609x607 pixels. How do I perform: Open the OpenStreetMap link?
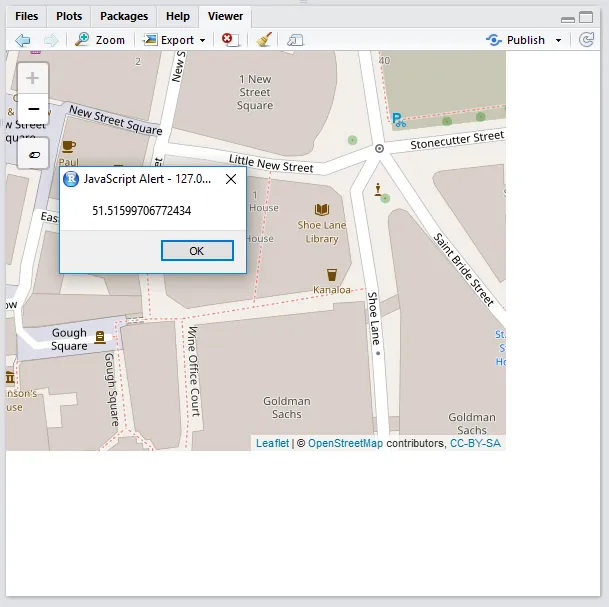pos(345,443)
